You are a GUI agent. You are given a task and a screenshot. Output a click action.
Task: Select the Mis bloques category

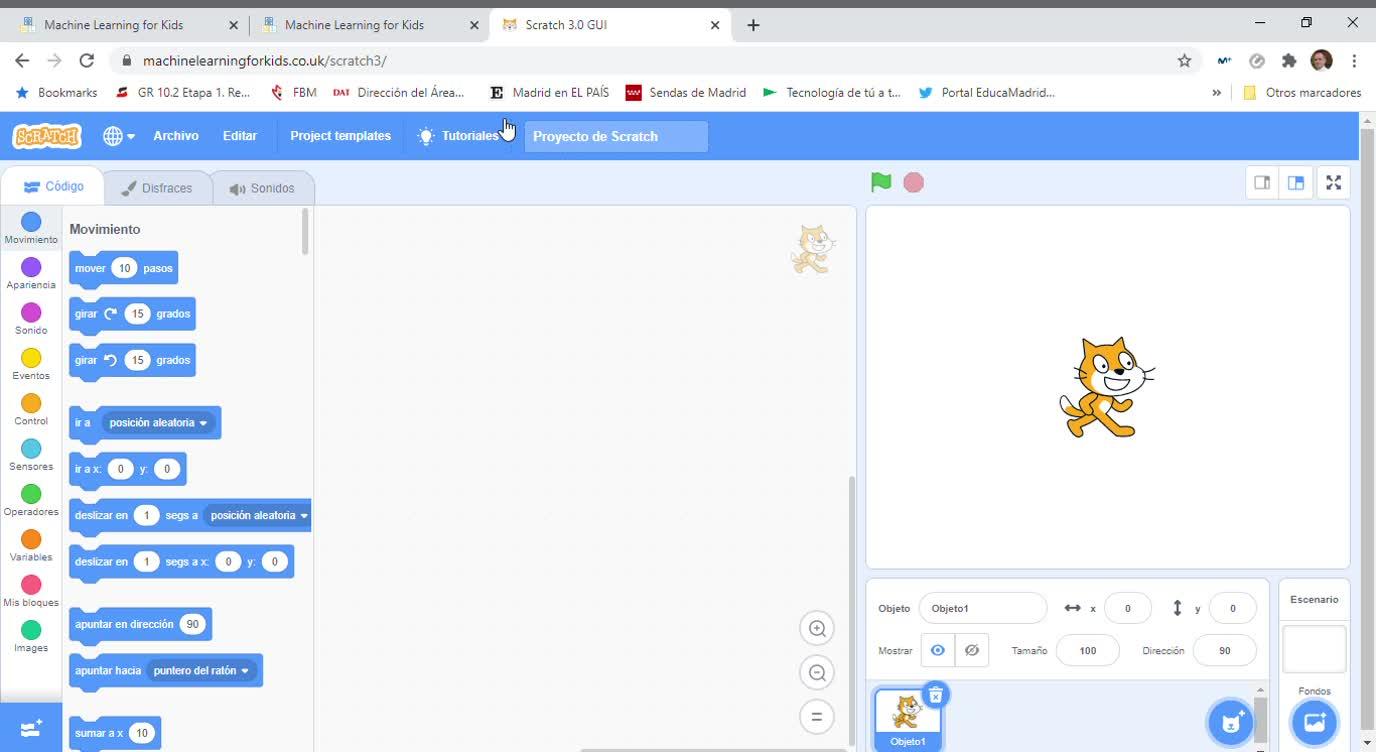point(31,591)
